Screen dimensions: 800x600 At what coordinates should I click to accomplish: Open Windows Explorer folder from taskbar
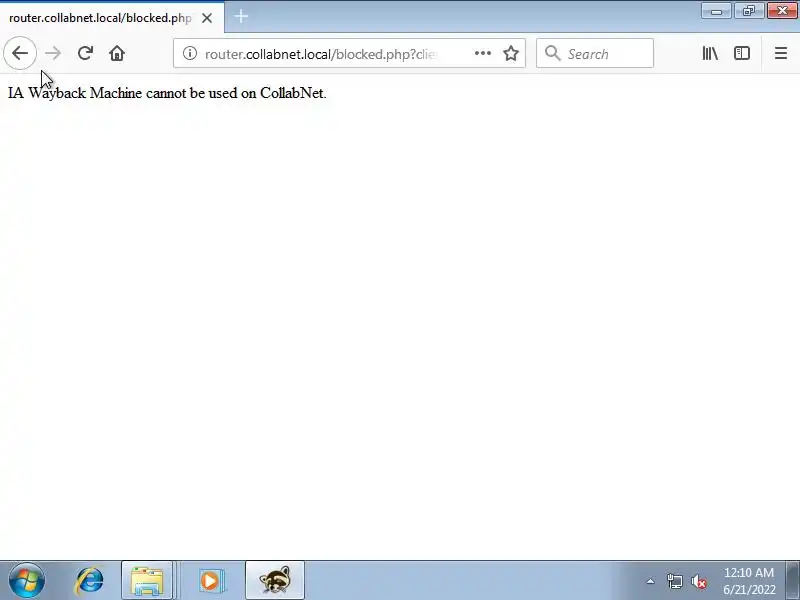(147, 581)
